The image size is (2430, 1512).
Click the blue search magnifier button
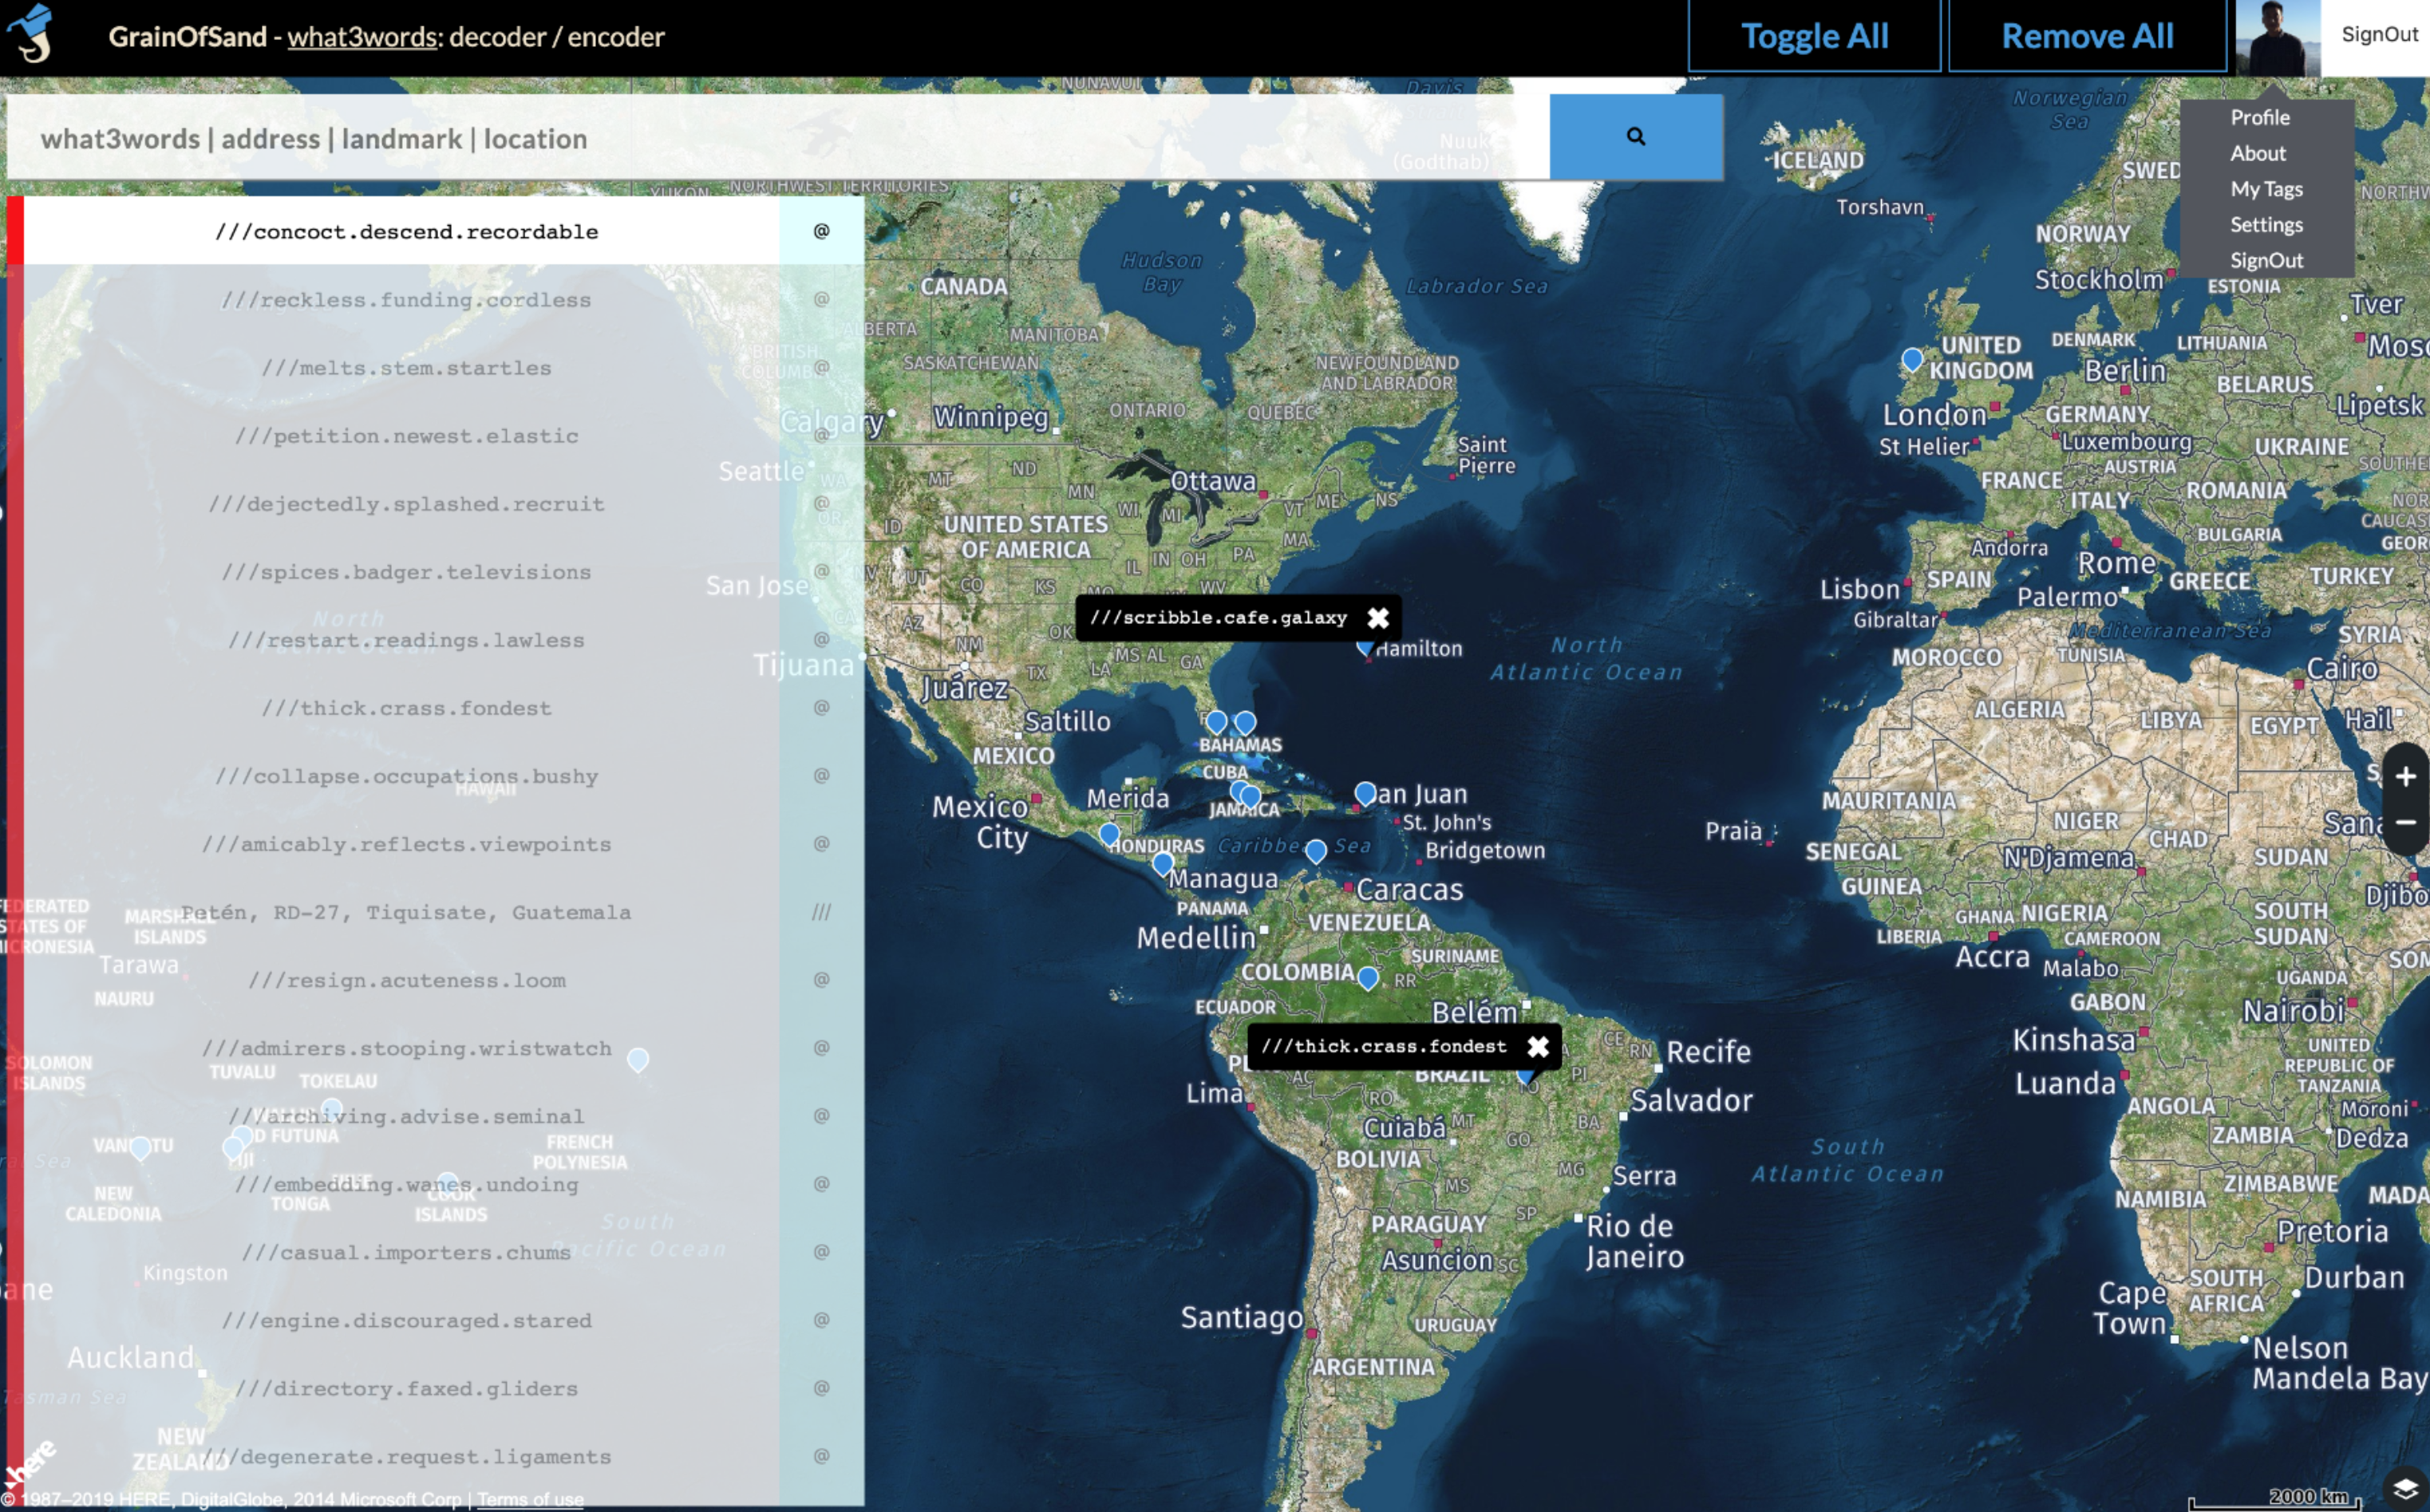(1635, 137)
